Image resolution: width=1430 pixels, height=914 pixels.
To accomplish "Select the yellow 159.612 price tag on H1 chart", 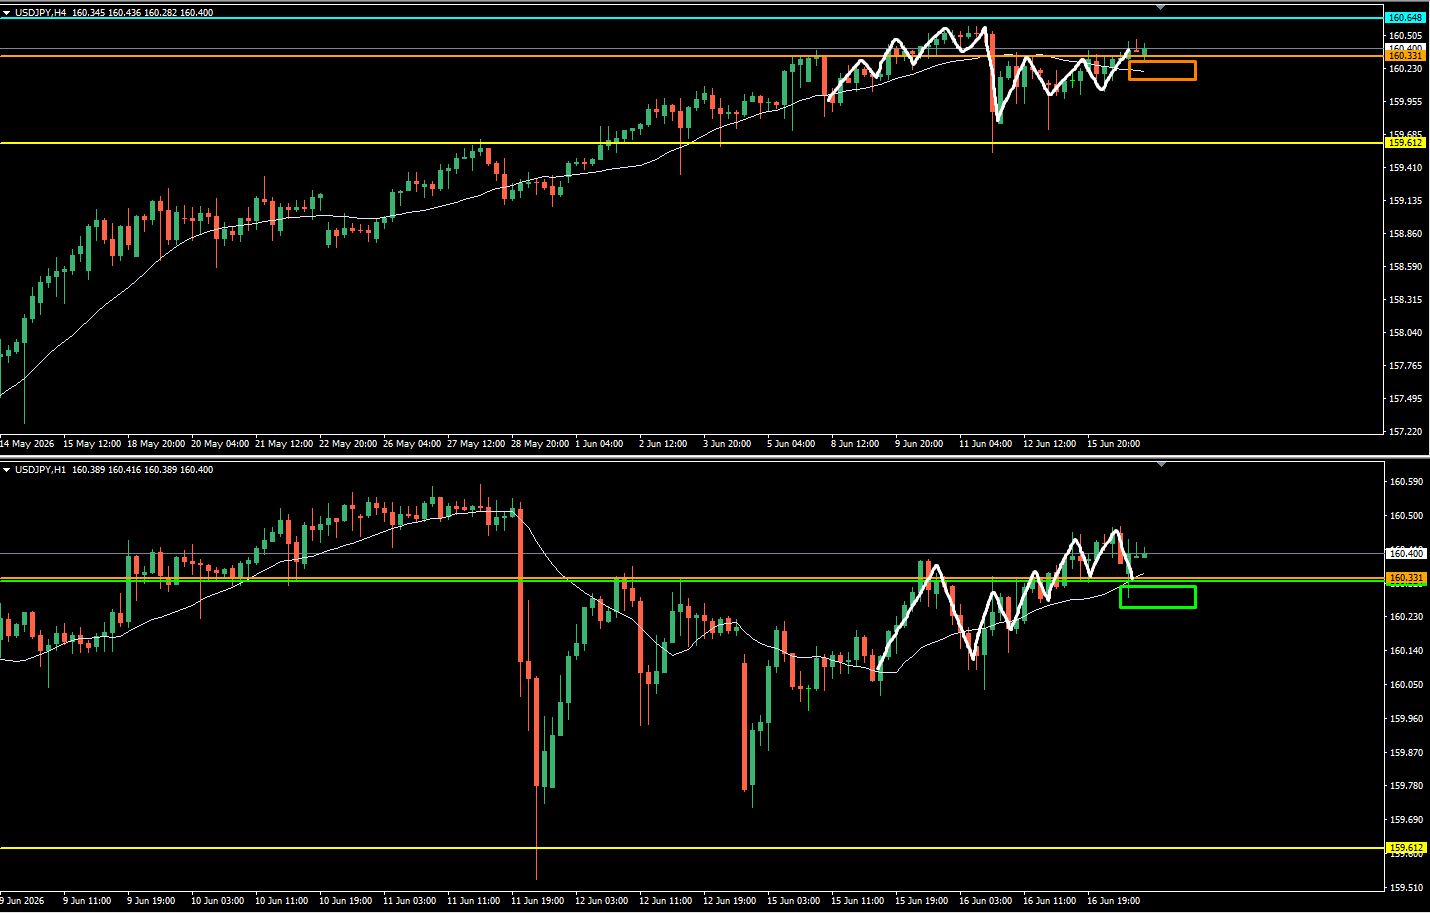I will pos(1405,848).
